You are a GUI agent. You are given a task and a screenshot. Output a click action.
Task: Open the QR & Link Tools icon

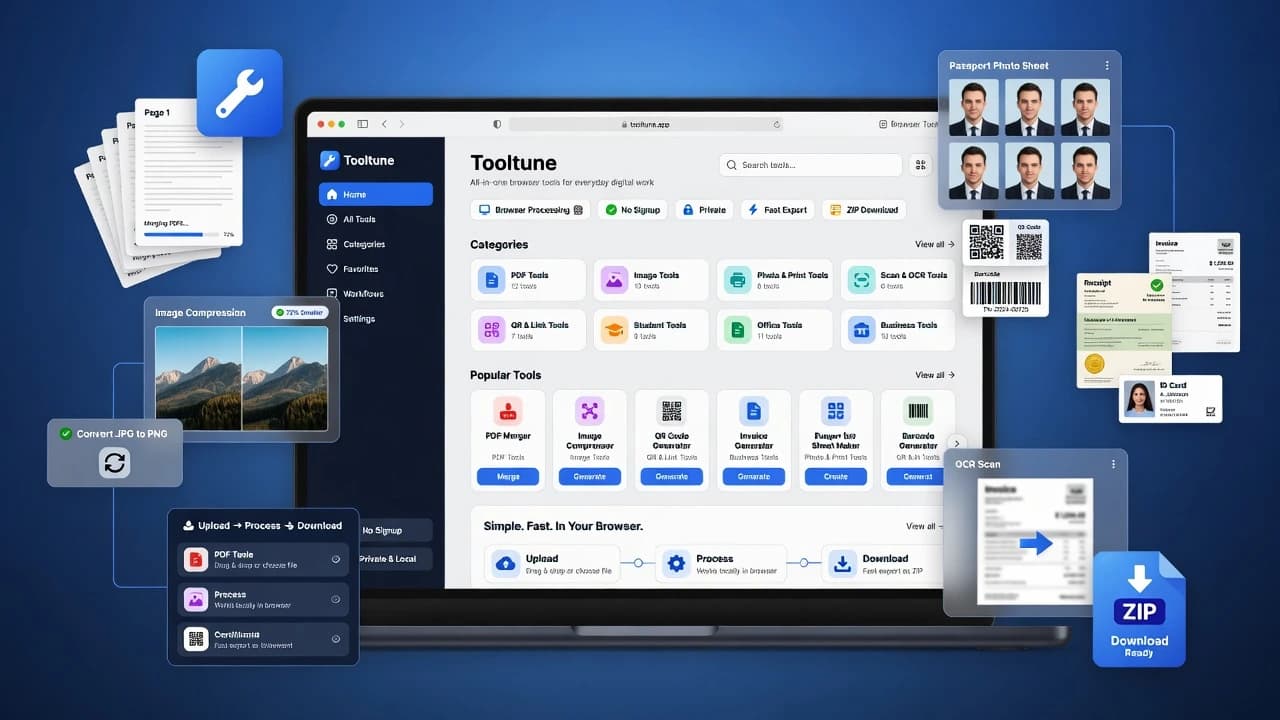(x=491, y=330)
